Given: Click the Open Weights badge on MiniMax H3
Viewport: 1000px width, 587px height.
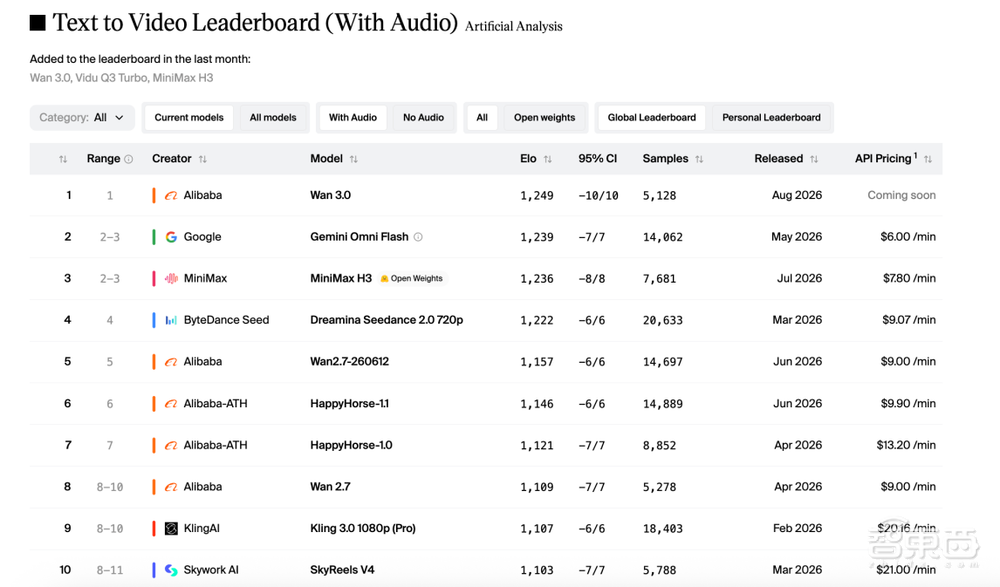Looking at the screenshot, I should 411,278.
